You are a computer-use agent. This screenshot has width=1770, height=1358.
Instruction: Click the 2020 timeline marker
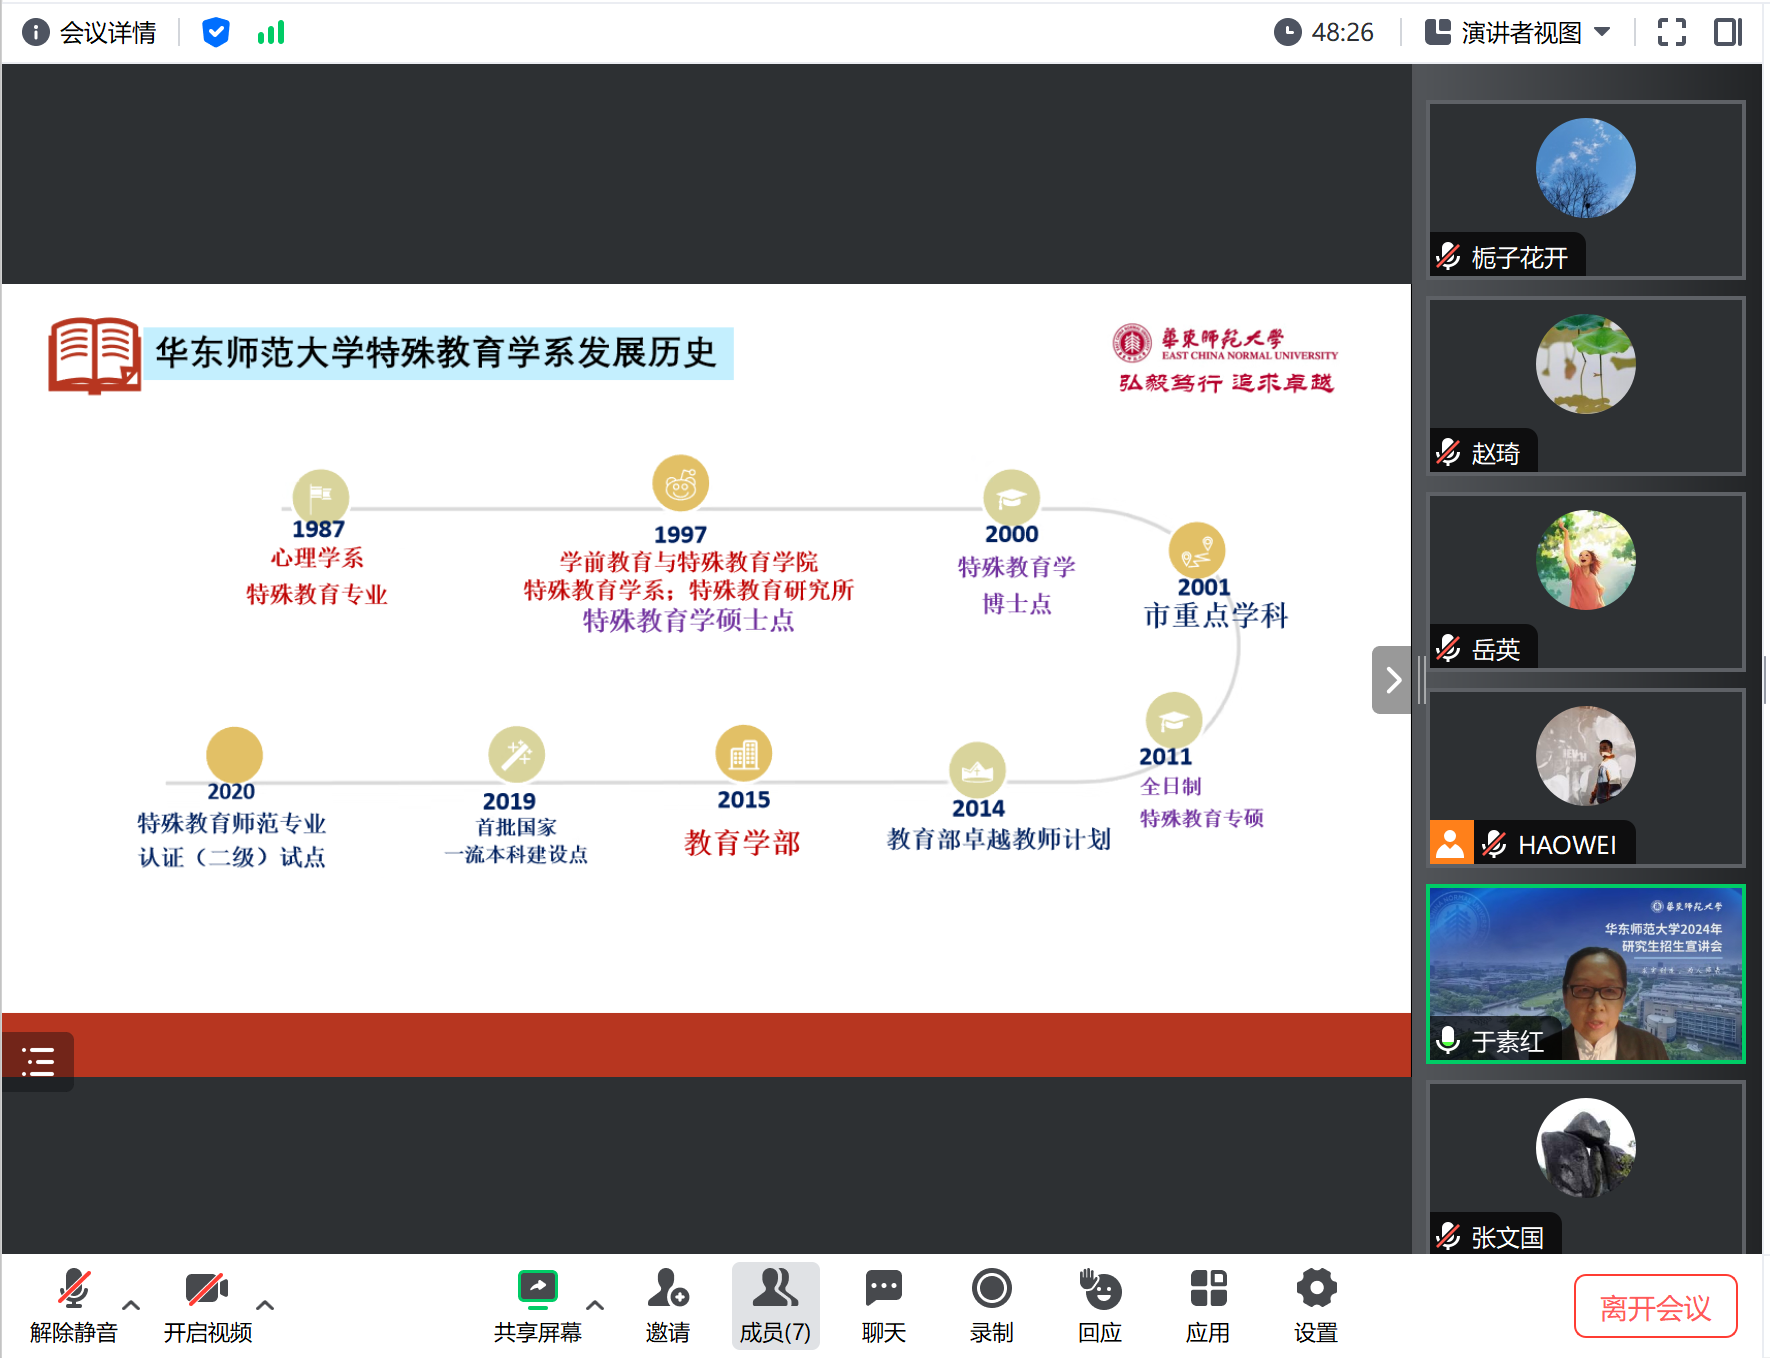(x=234, y=755)
